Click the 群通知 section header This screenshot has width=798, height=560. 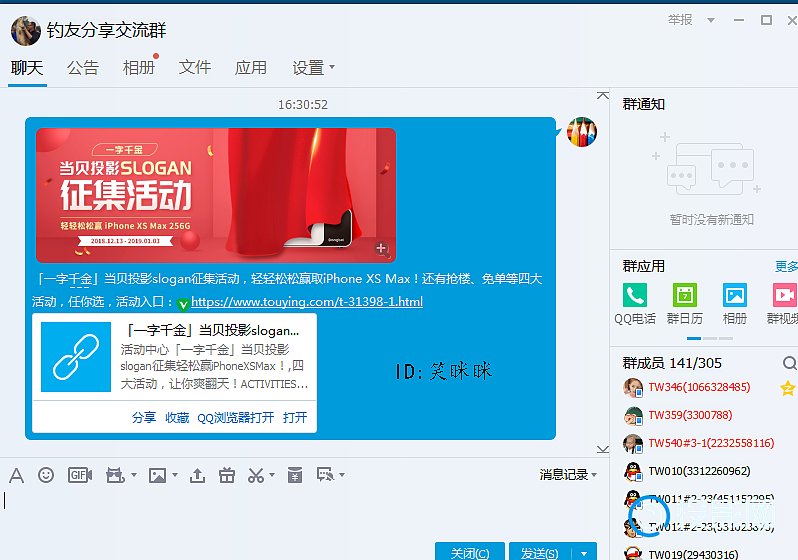643,104
